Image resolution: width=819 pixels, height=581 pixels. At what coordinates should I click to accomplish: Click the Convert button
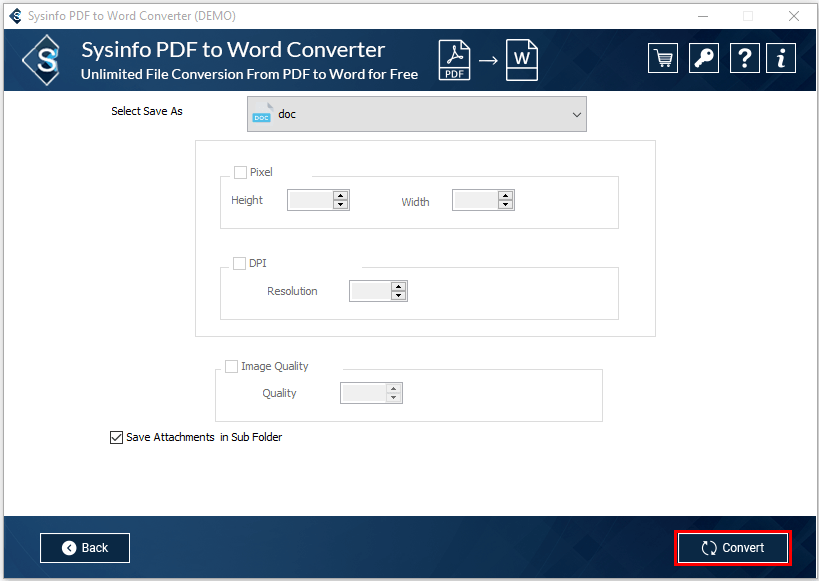733,548
